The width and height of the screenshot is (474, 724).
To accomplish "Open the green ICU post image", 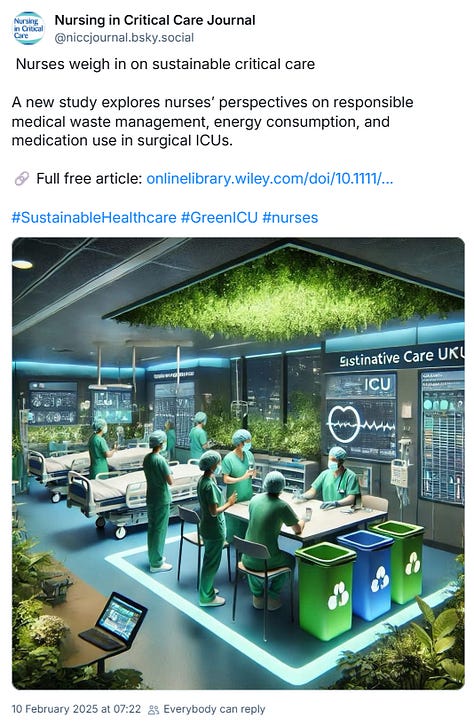I will click(238, 463).
